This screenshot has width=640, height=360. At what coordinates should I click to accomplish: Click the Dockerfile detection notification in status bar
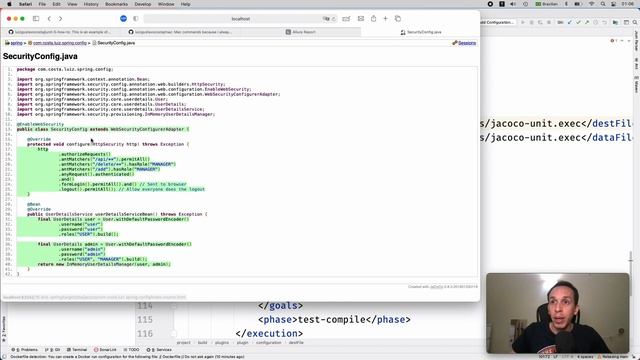click(x=127, y=357)
